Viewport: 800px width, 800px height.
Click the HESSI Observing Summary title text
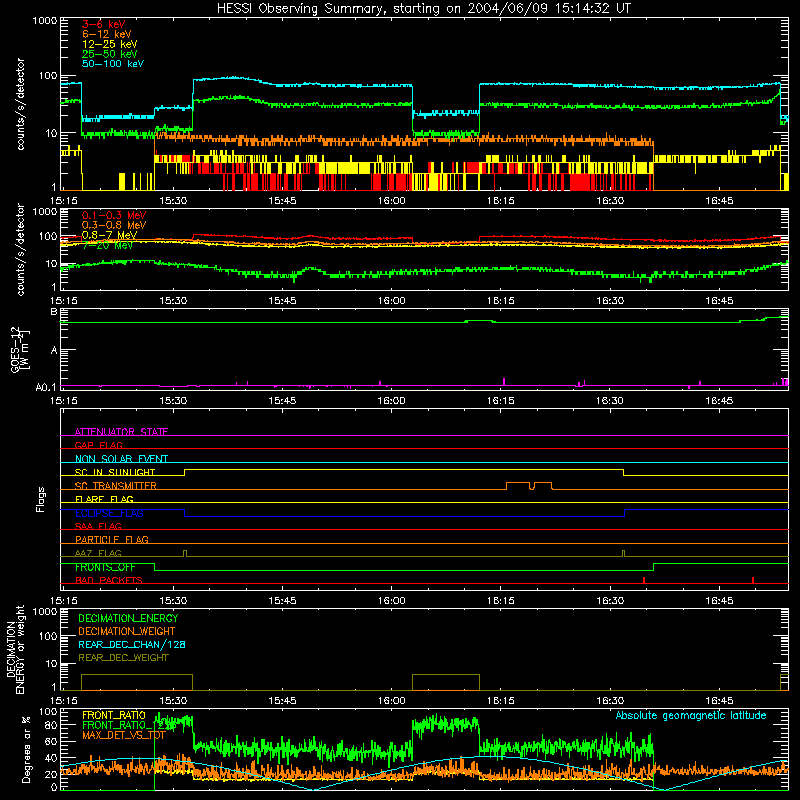423,9
